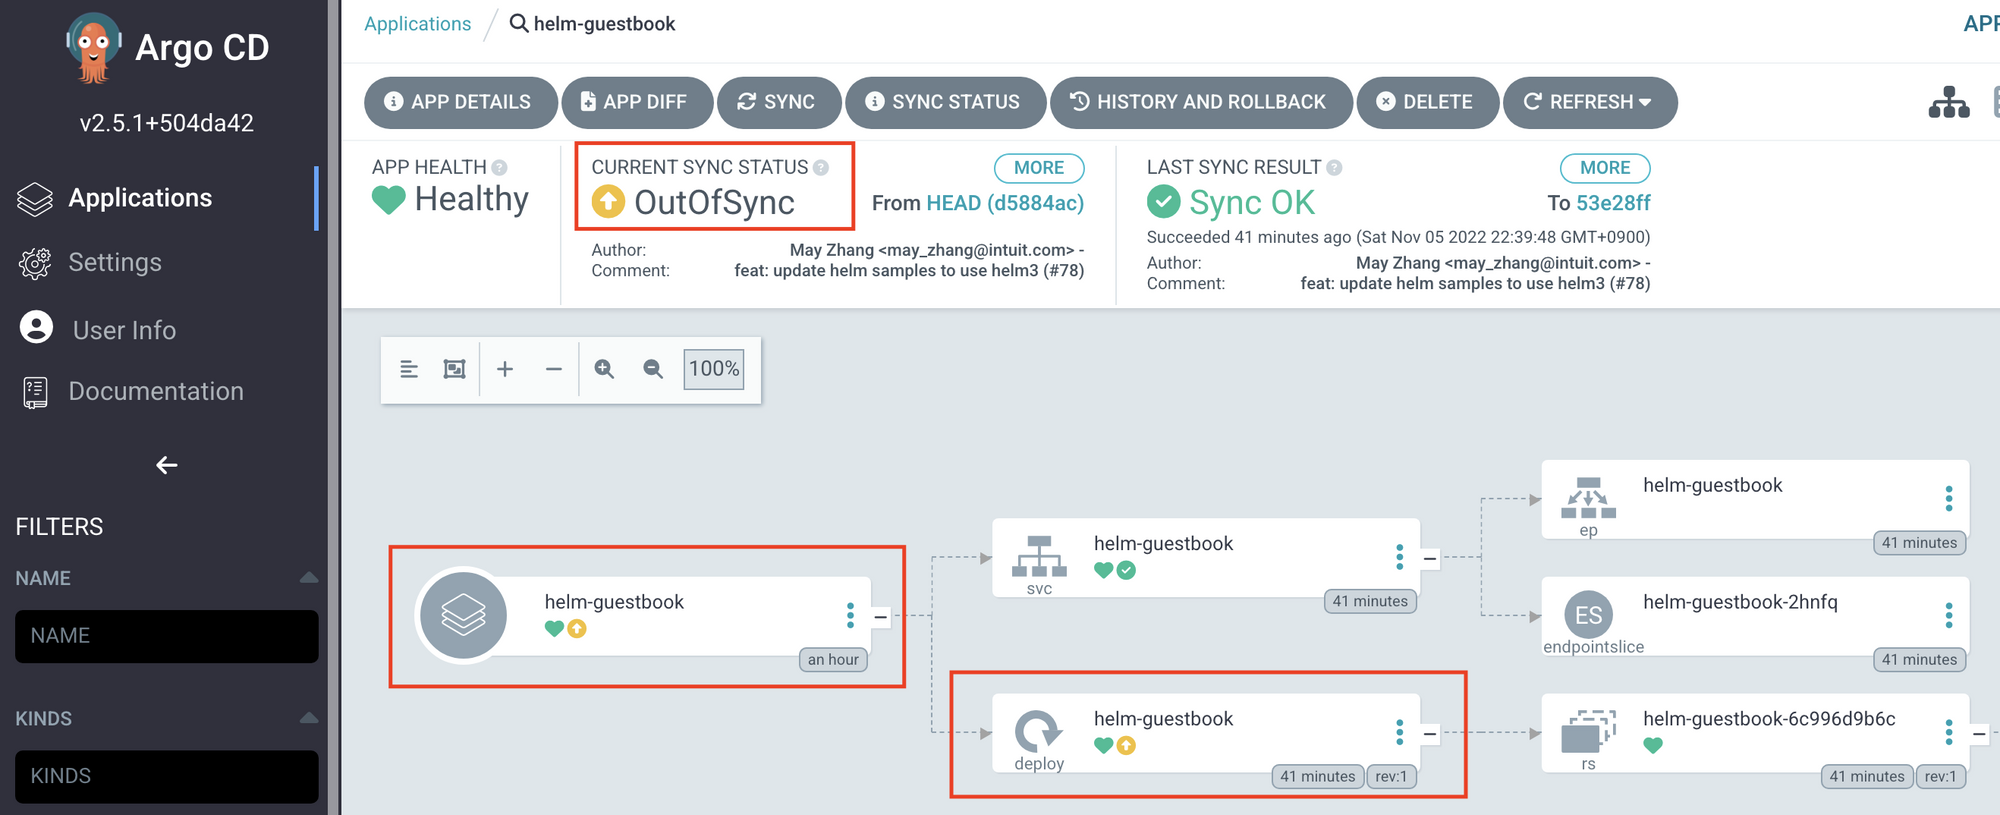
Task: Open menu of helm-guestbook ep node
Action: point(1948,498)
